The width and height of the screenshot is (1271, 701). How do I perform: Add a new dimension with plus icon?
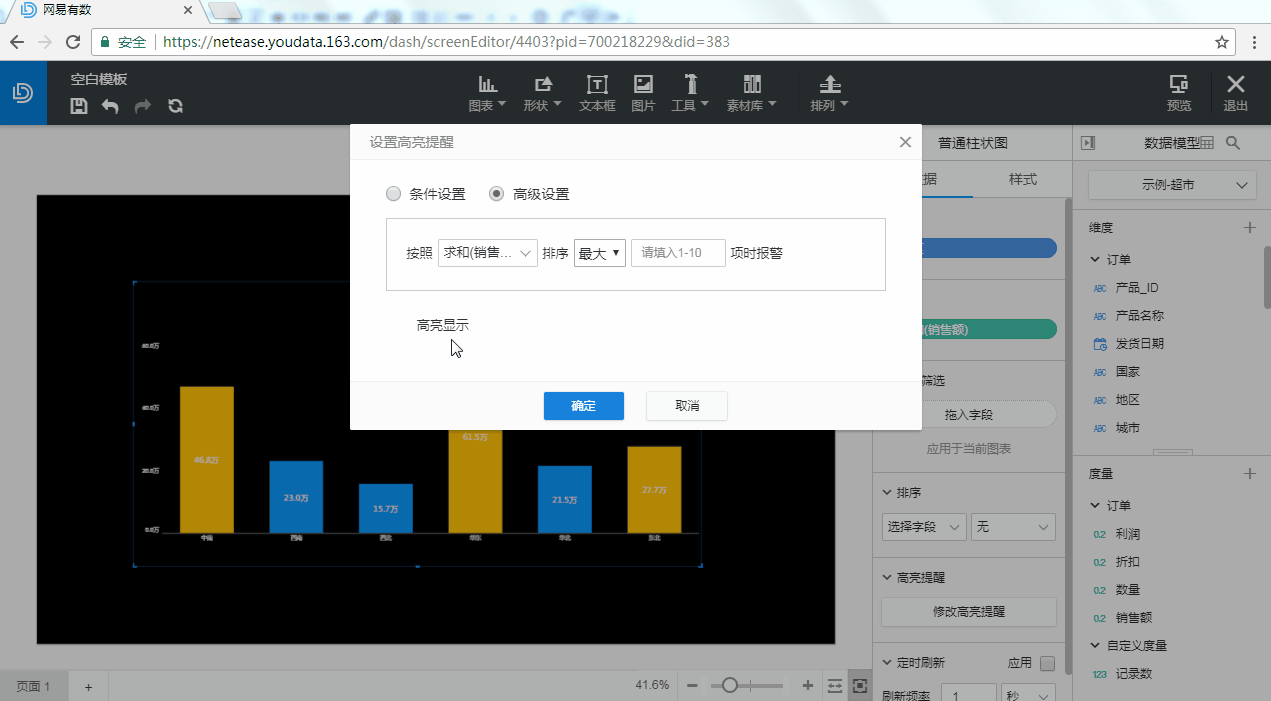pyautogui.click(x=1249, y=228)
